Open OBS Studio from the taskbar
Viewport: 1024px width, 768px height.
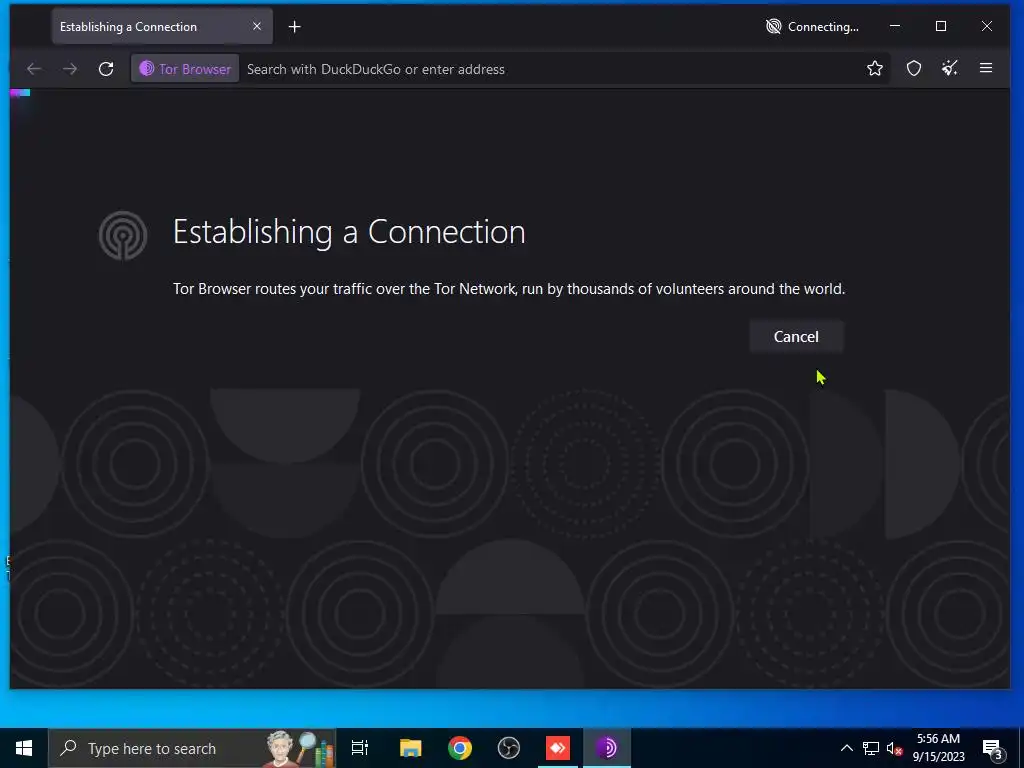click(509, 748)
